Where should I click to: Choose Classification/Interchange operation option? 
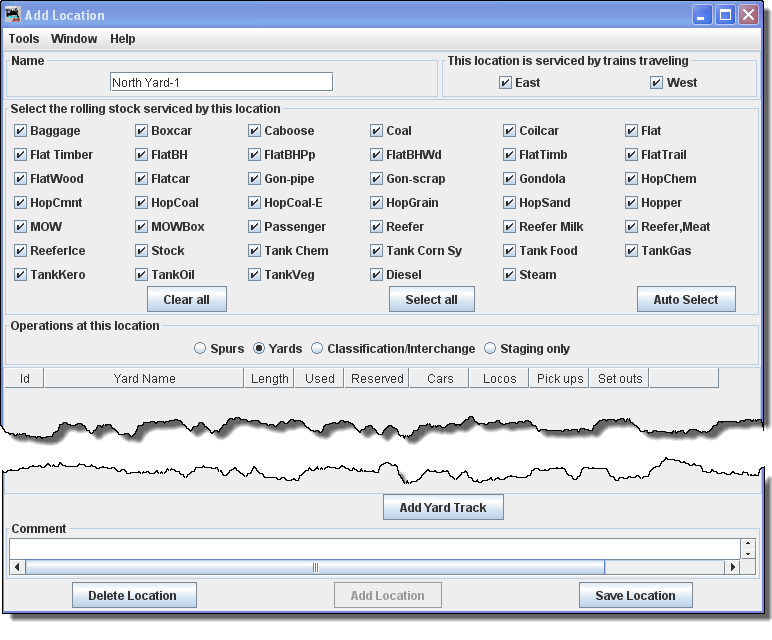pyautogui.click(x=317, y=349)
